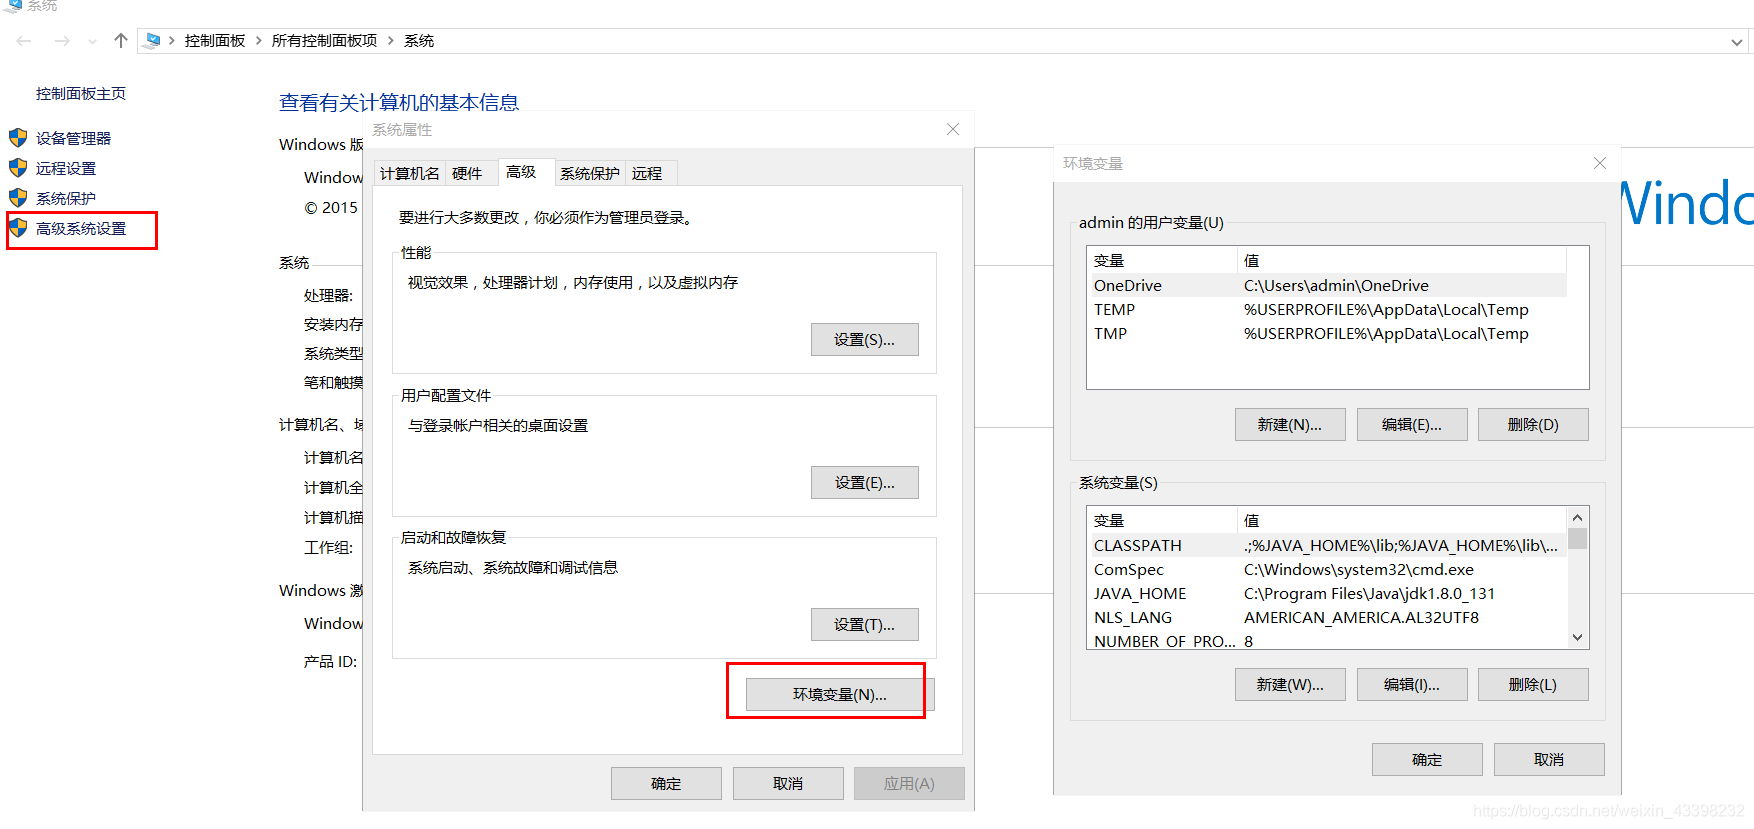This screenshot has height=829, width=1754.
Task: Click the C:\Users\admin\OneDrive value cell
Action: point(1336,286)
